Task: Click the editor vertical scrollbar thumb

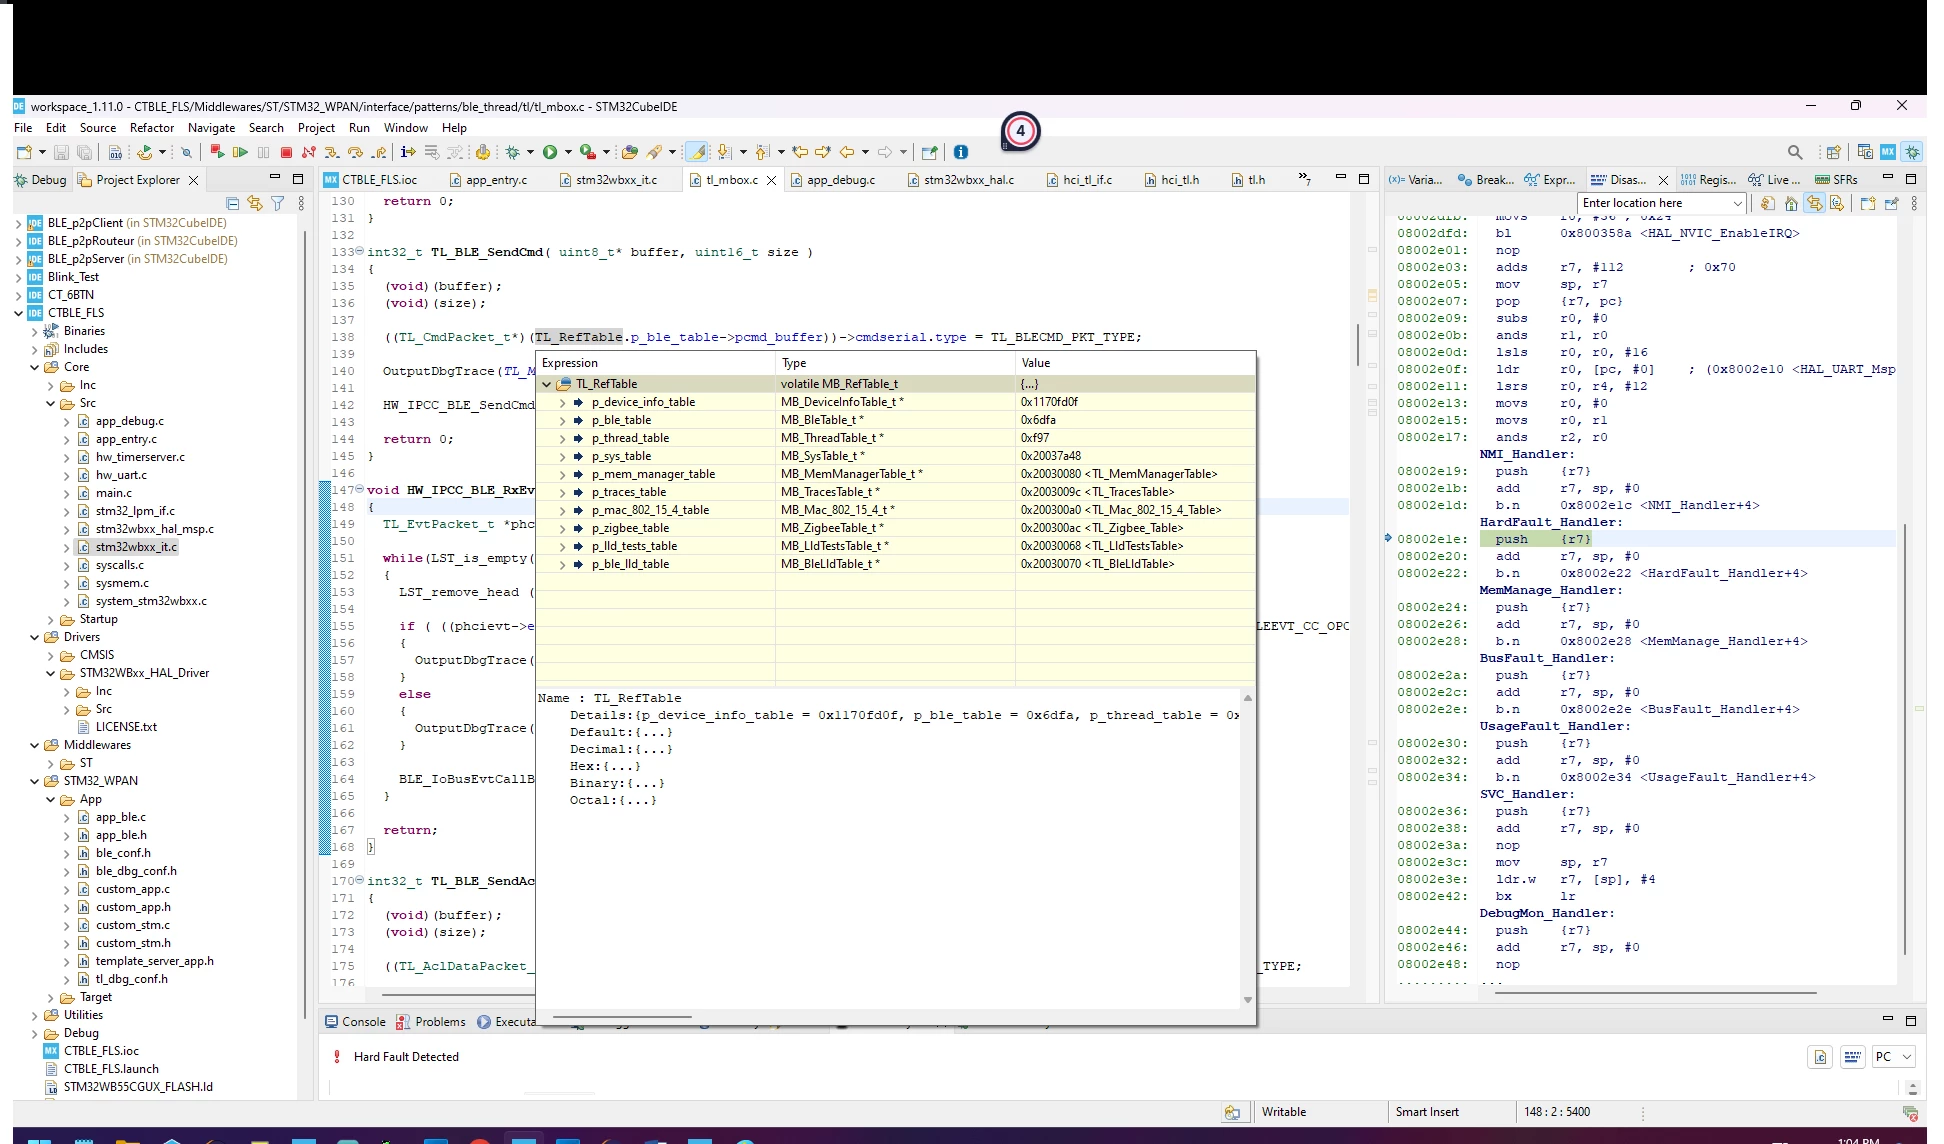Action: tap(1357, 345)
